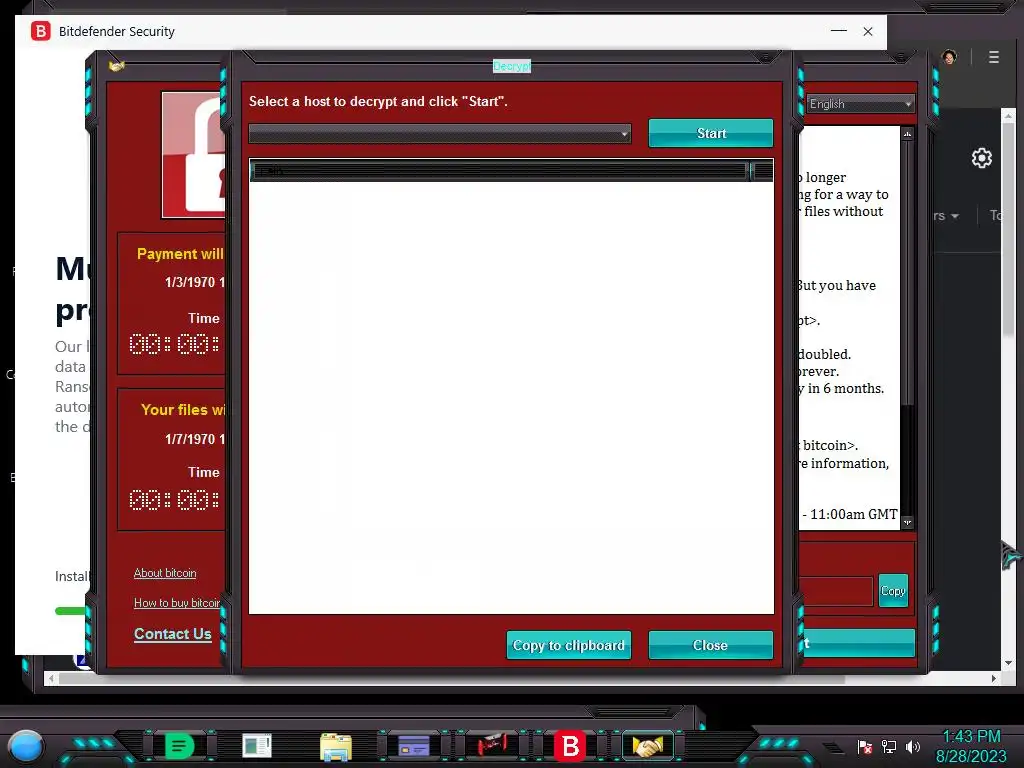Open the host selection dropdown
1024x768 pixels.
pos(440,134)
